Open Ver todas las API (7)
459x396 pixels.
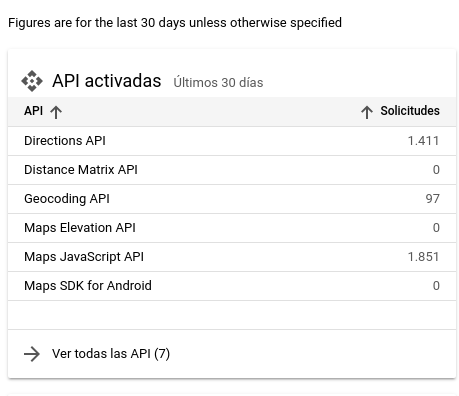point(111,354)
